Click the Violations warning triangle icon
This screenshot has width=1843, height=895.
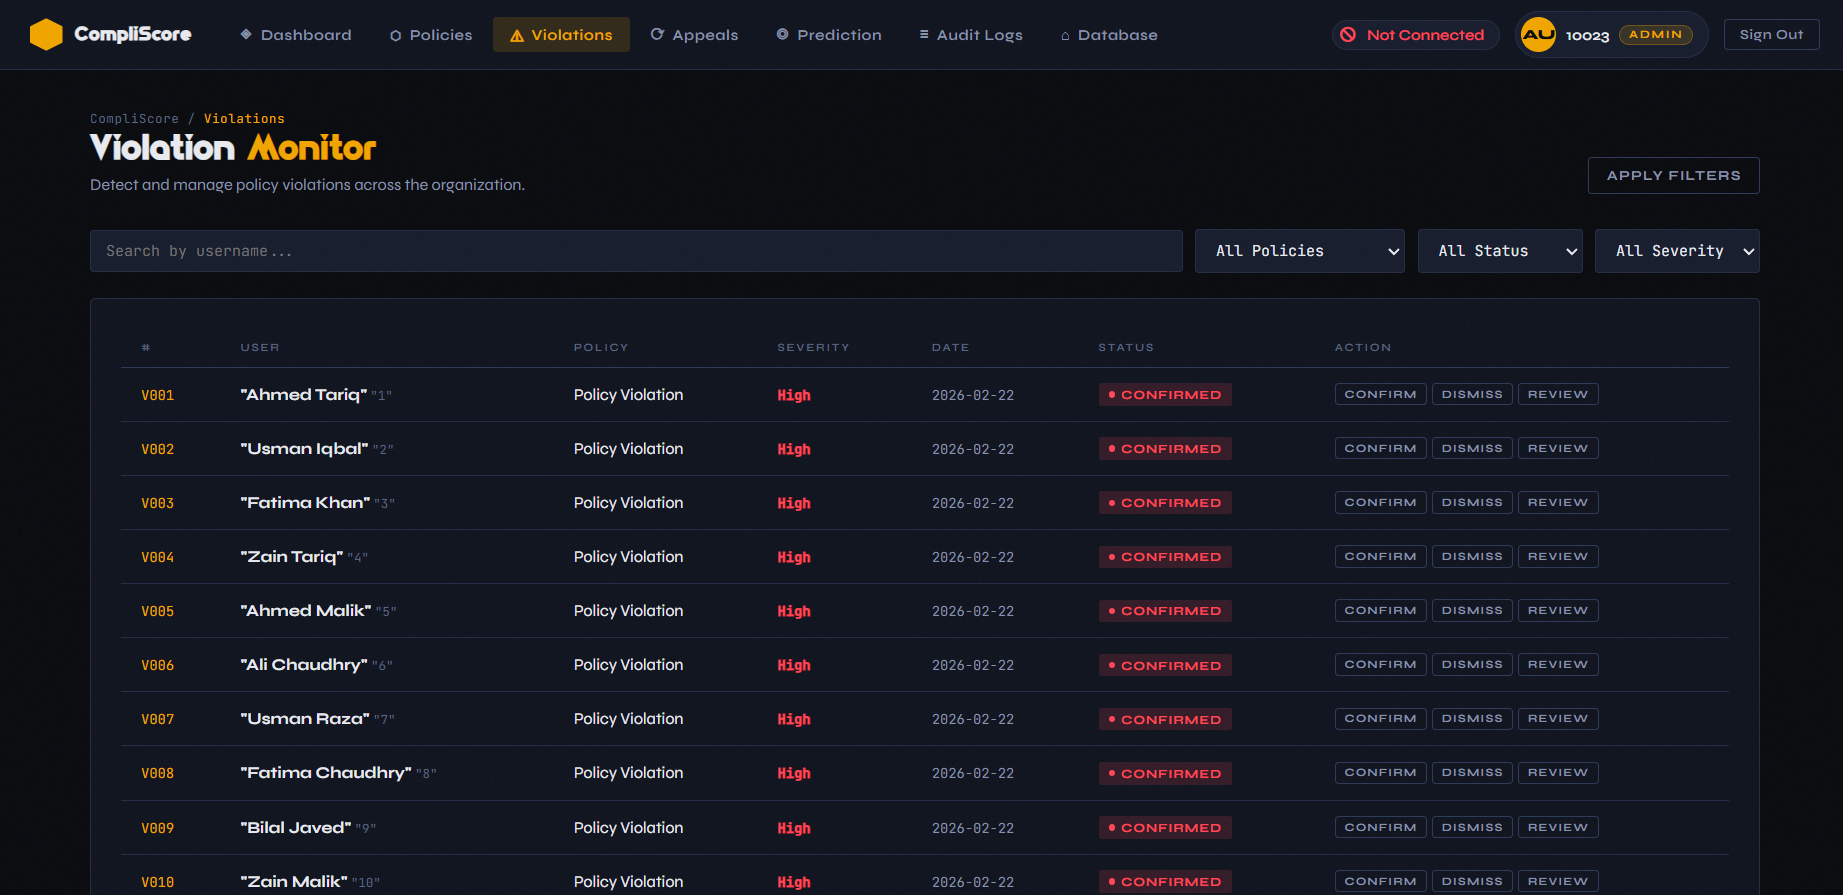click(517, 36)
